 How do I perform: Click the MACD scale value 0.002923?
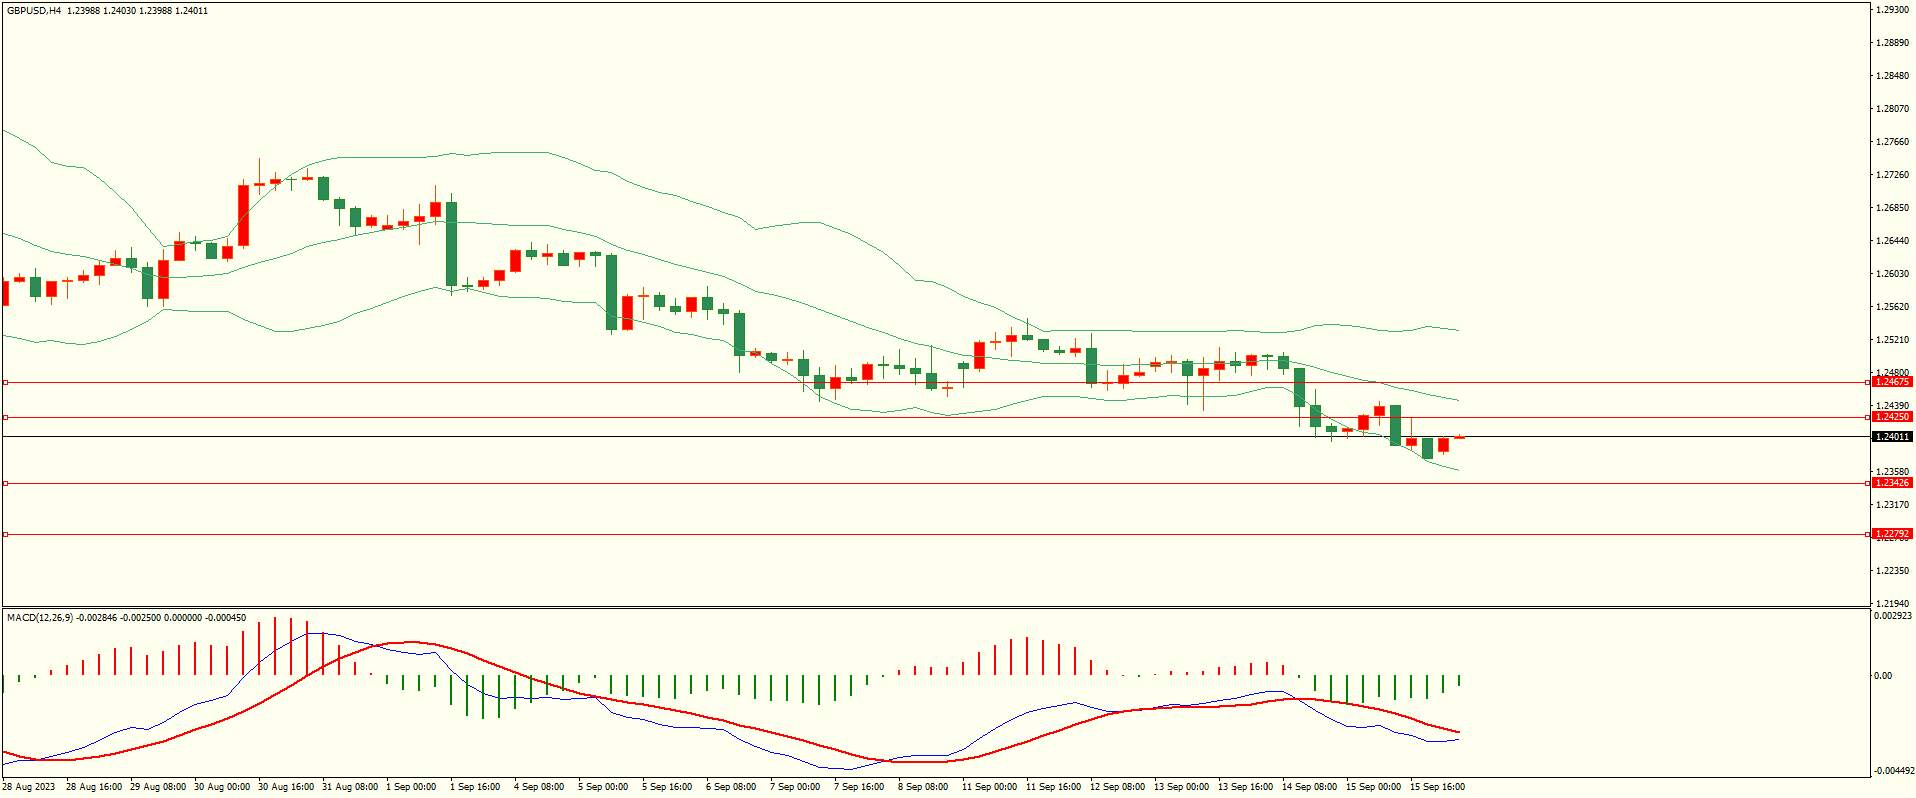click(1892, 616)
